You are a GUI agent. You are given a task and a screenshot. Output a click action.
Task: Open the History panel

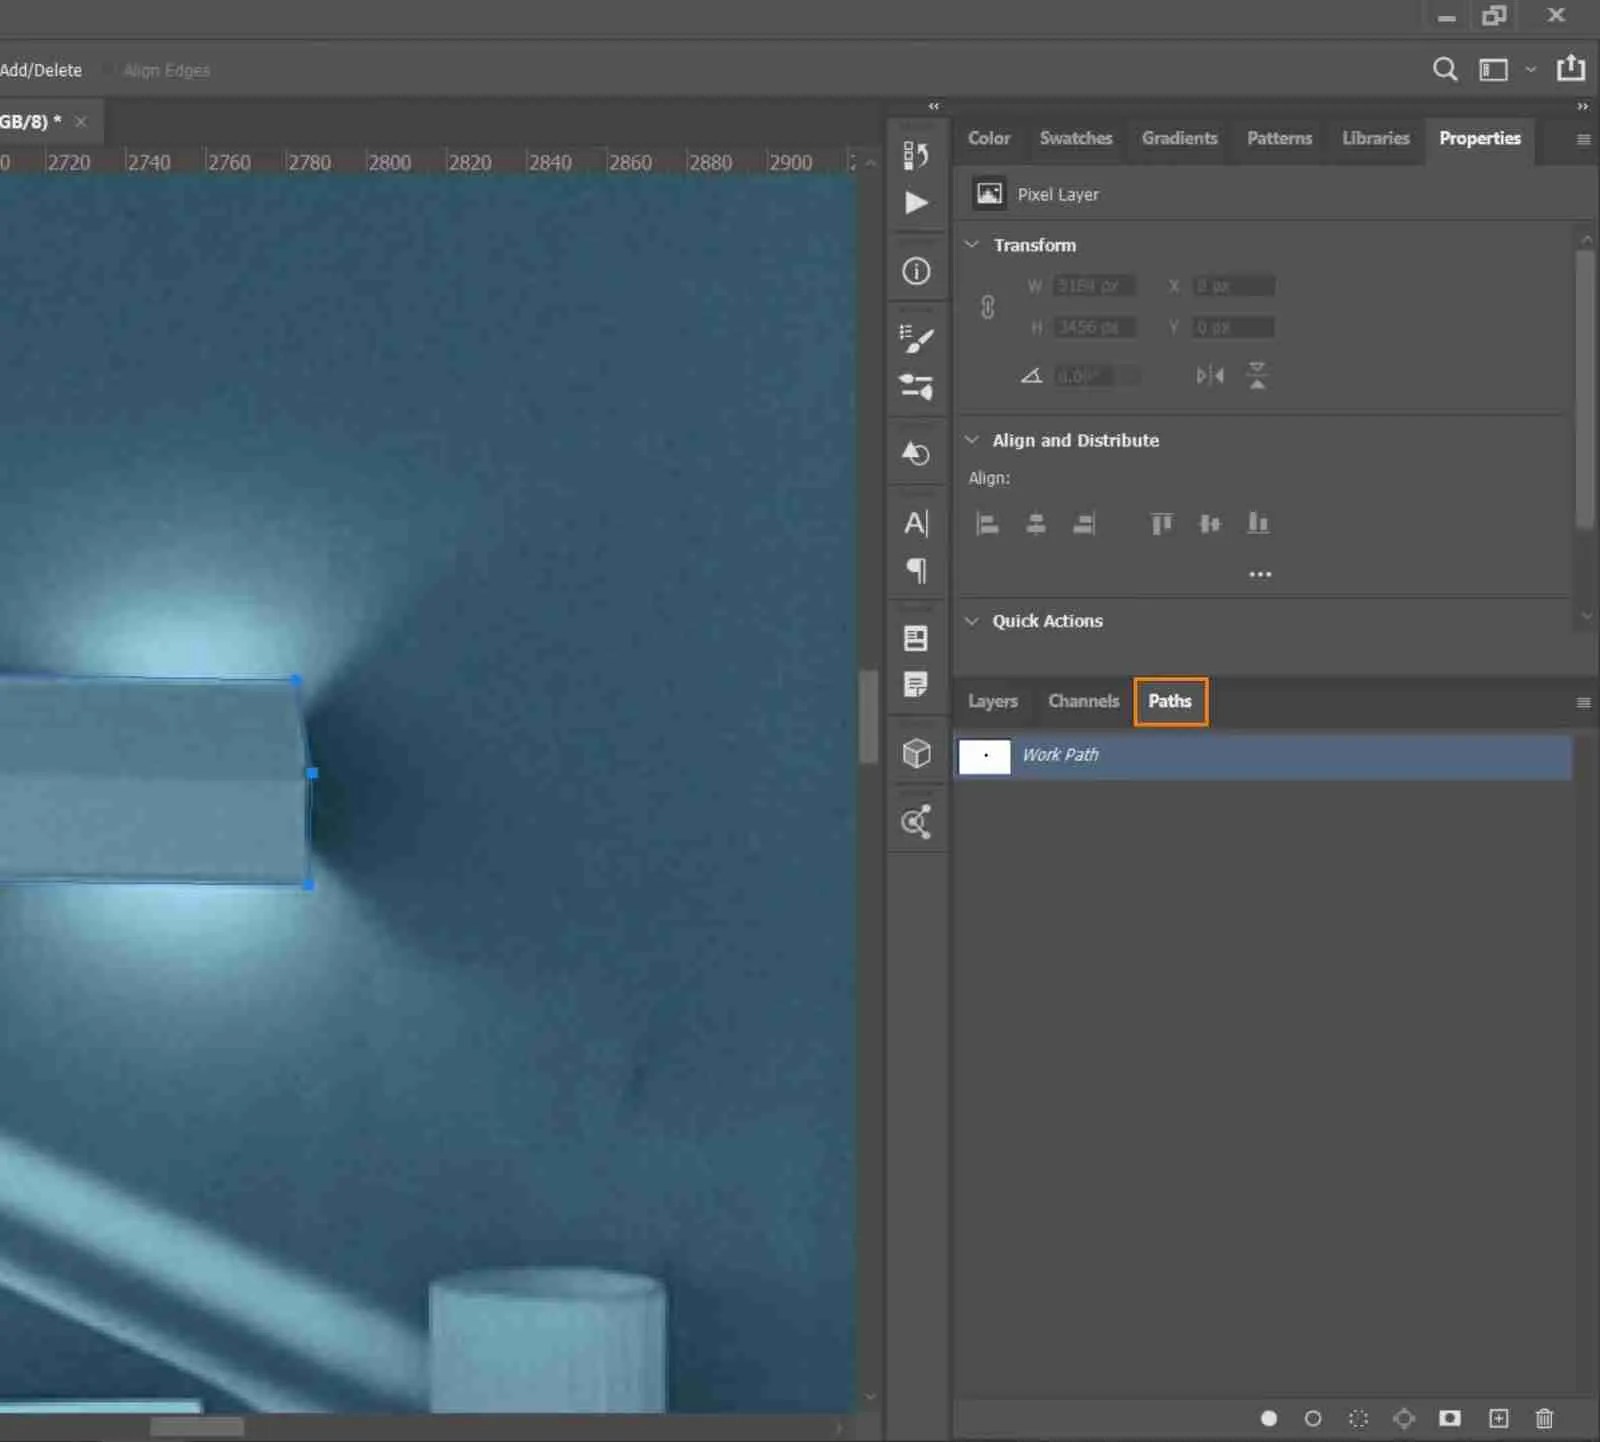[x=917, y=155]
